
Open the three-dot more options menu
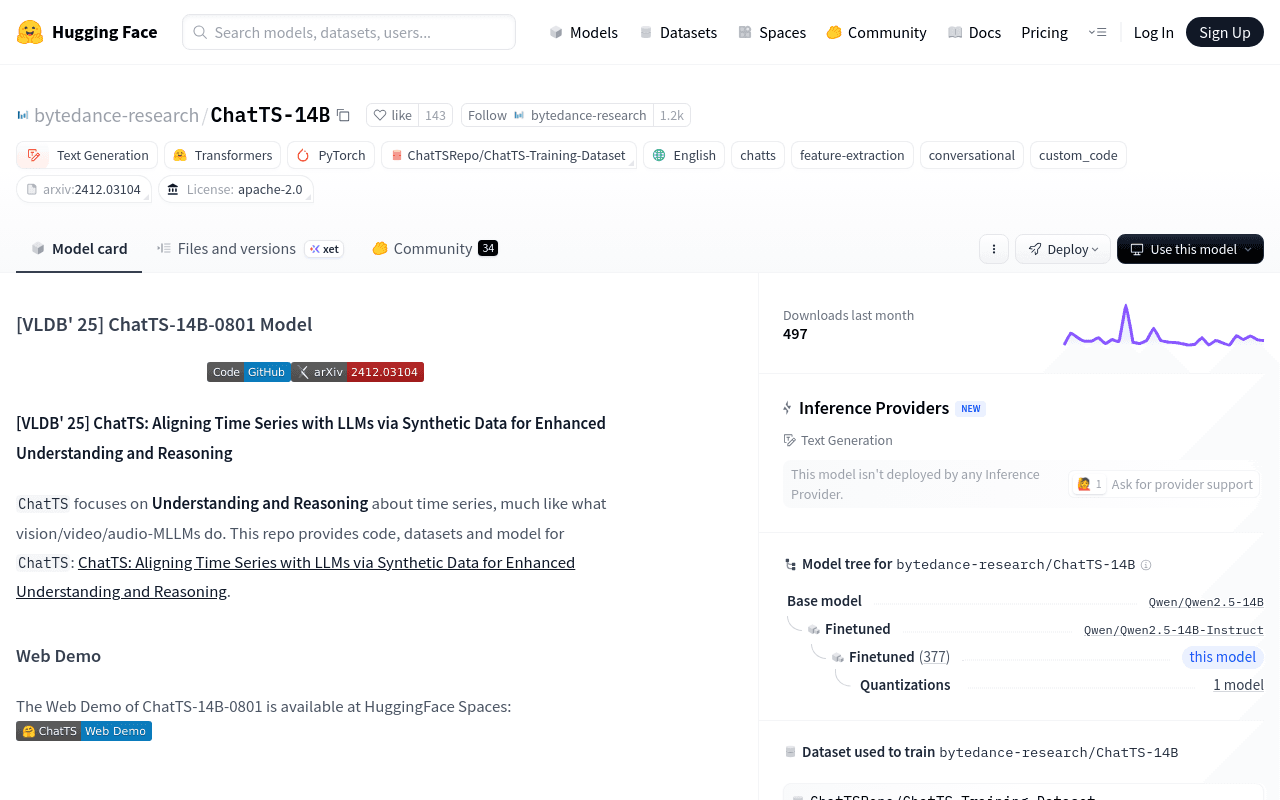point(993,249)
